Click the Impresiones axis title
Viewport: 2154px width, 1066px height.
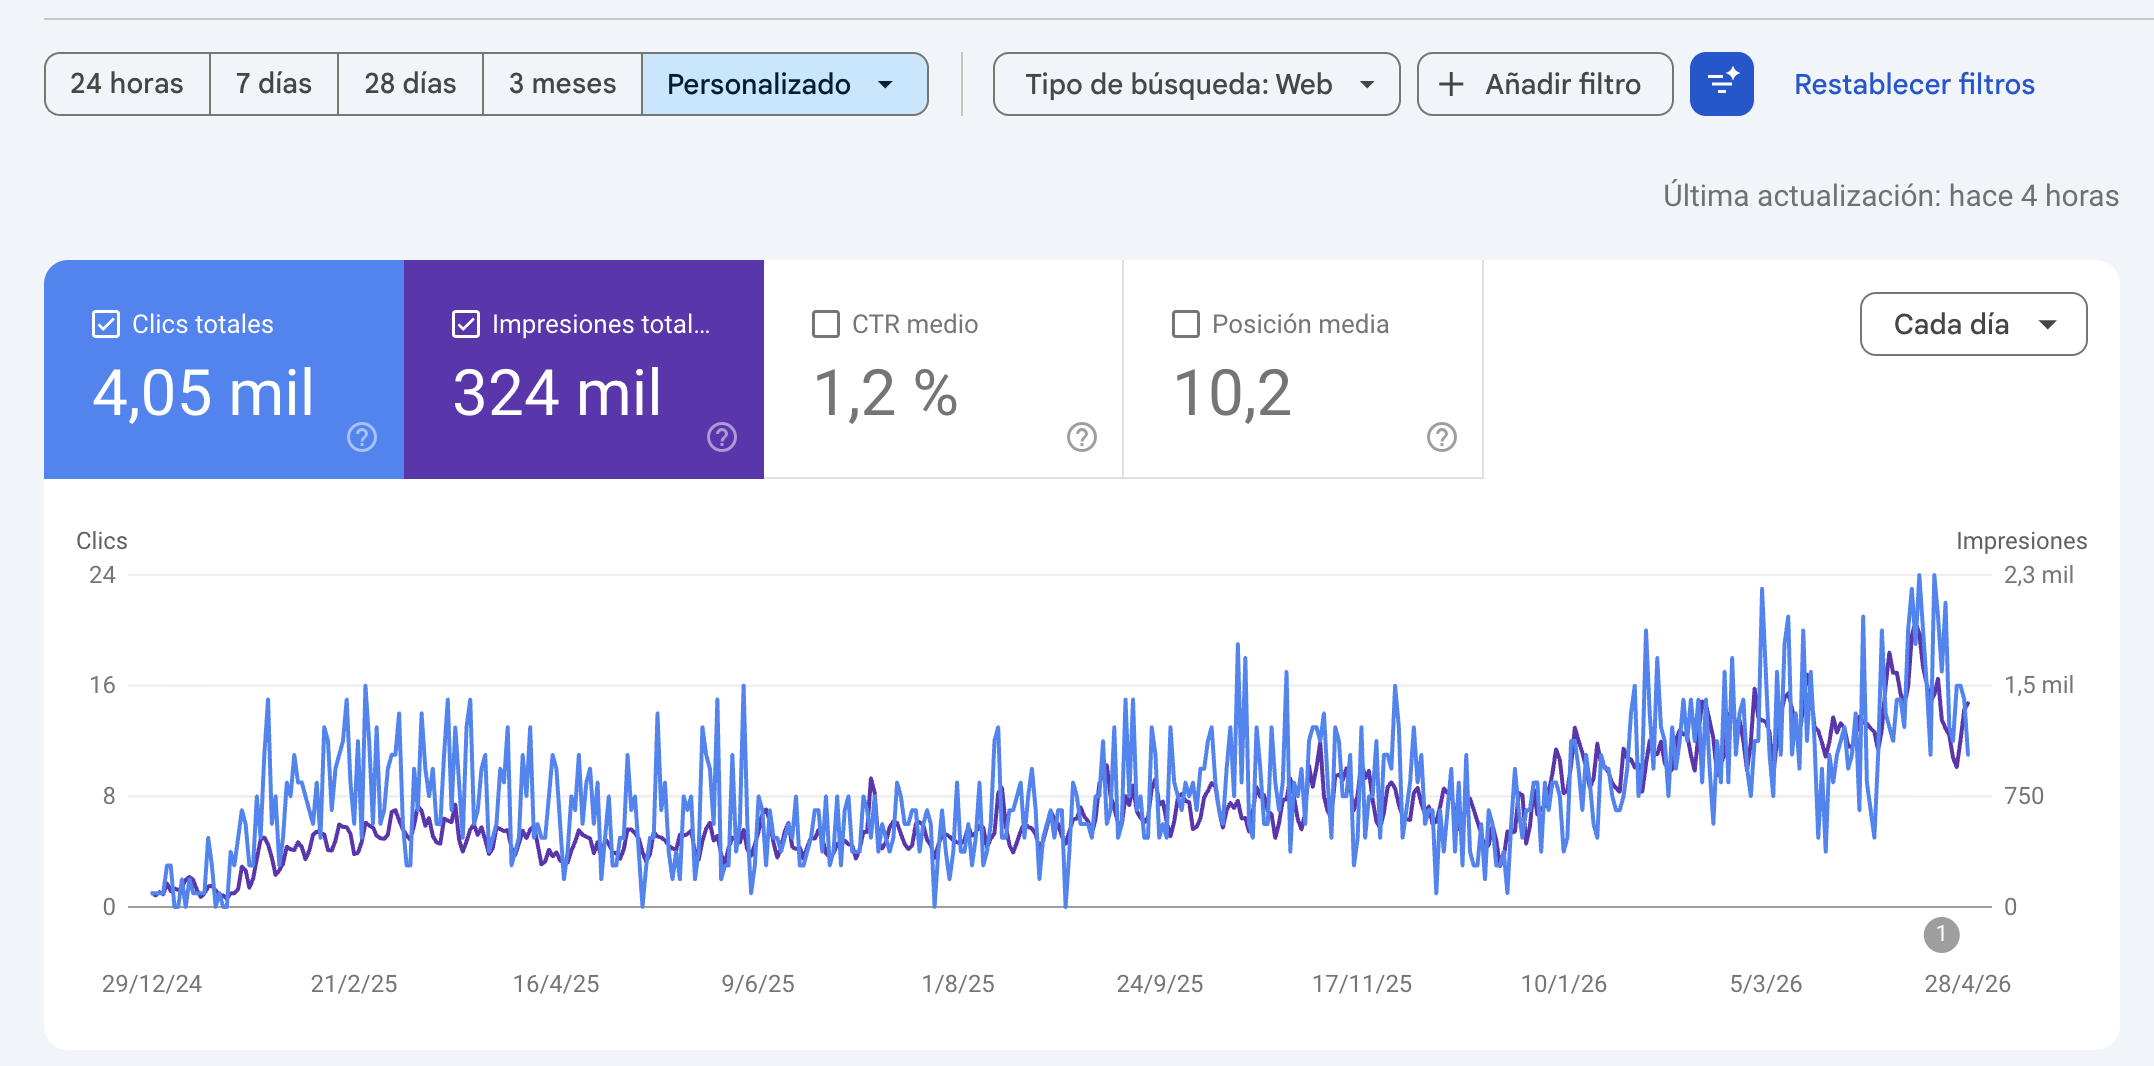2021,541
